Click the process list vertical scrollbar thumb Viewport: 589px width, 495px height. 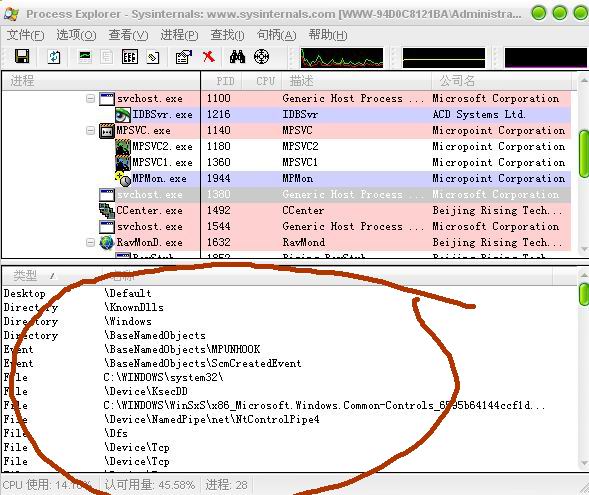click(583, 154)
